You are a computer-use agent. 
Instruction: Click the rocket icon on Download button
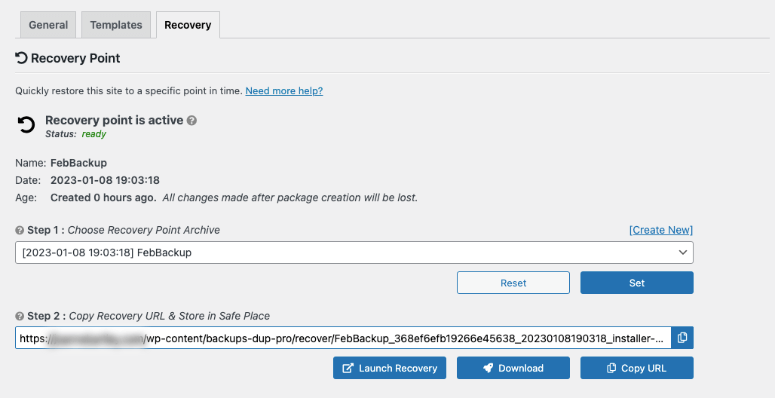pos(488,368)
